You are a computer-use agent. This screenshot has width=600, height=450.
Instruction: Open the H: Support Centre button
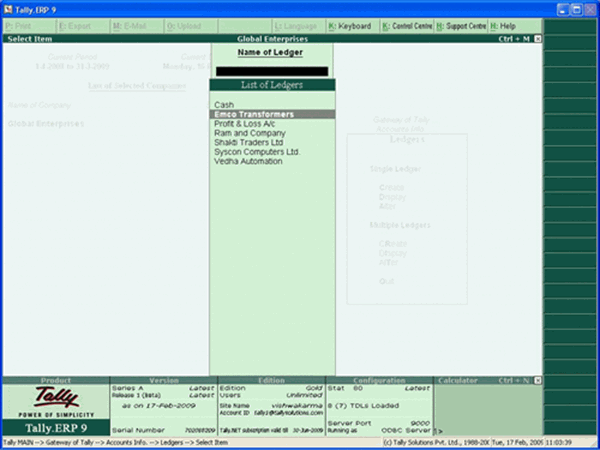point(461,26)
